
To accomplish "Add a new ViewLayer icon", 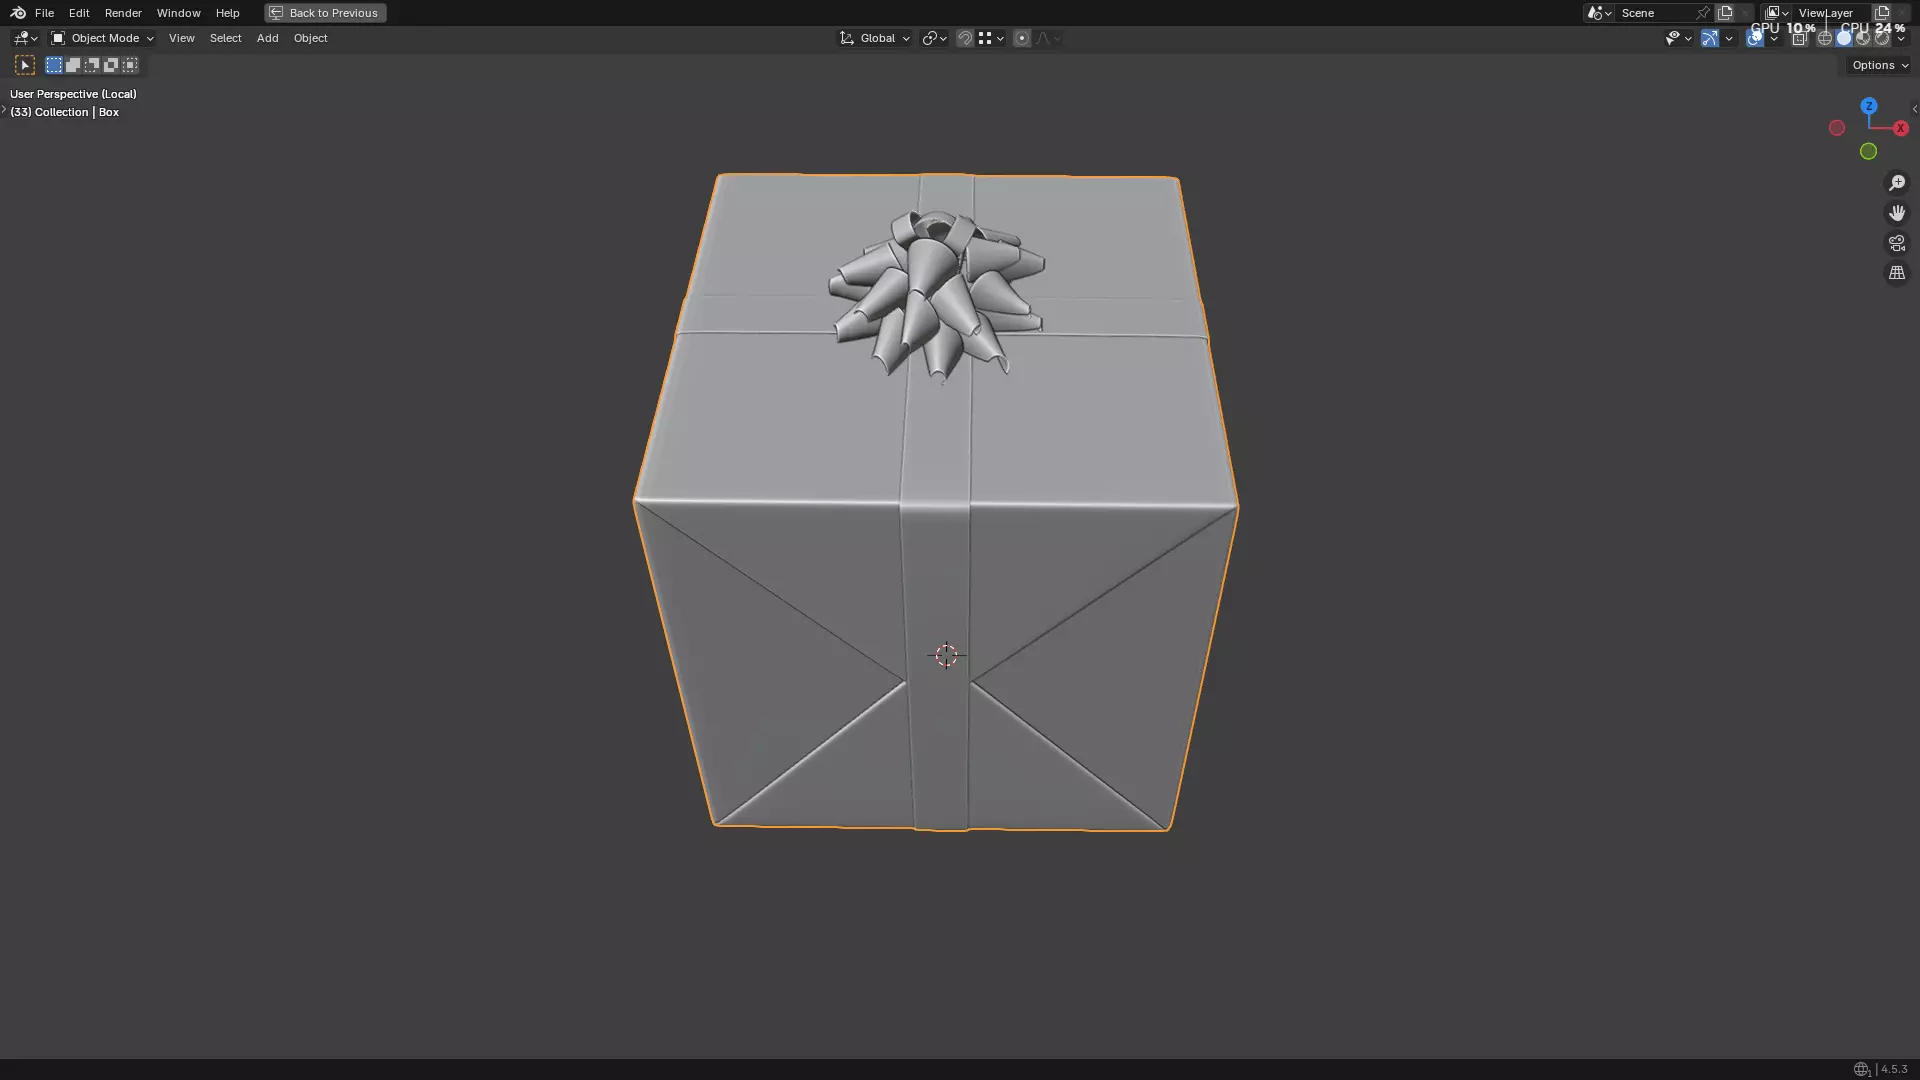I will (x=1882, y=13).
